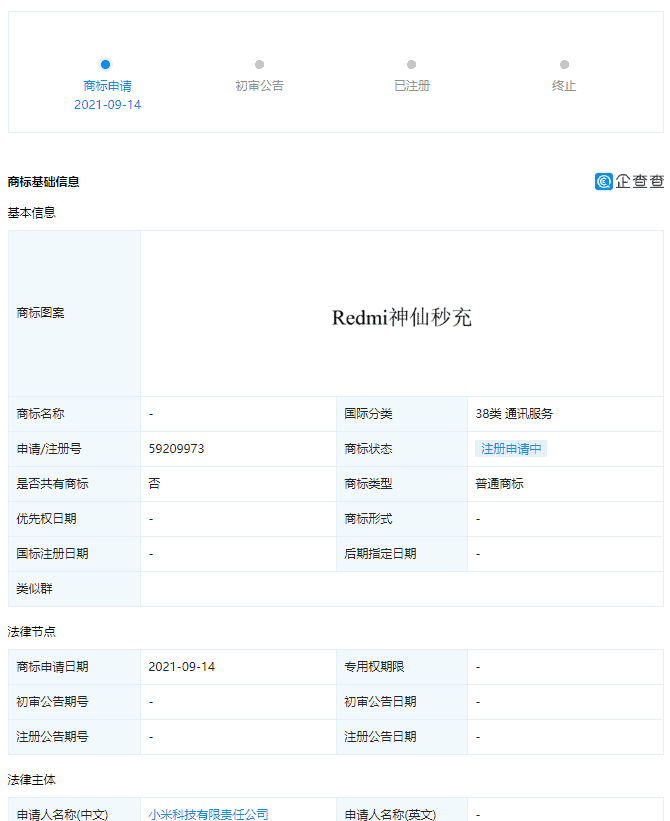Click the 申请人名称(英文) label cell

click(x=401, y=809)
